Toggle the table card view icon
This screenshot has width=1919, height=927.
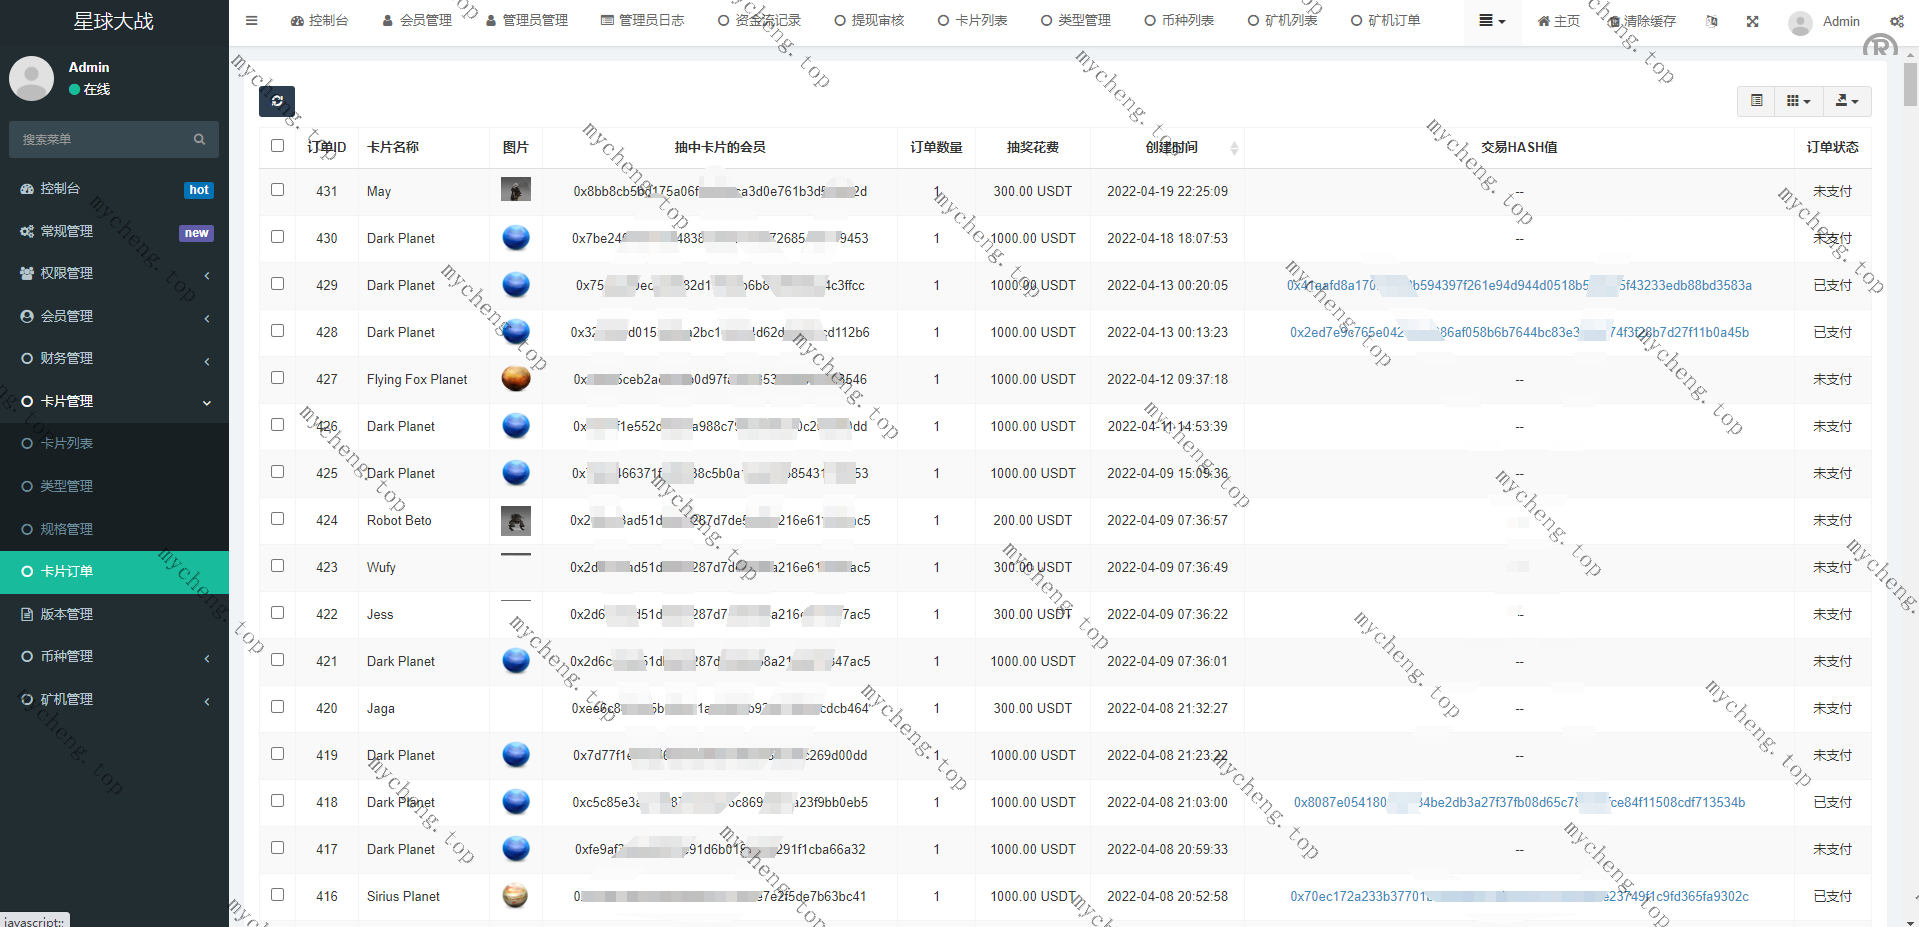[1756, 101]
